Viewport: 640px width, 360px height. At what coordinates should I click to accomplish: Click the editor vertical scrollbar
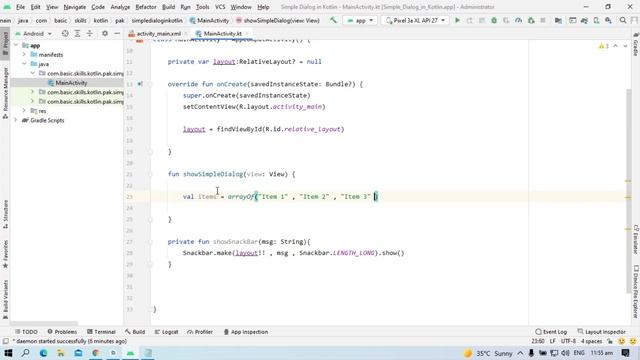628,190
